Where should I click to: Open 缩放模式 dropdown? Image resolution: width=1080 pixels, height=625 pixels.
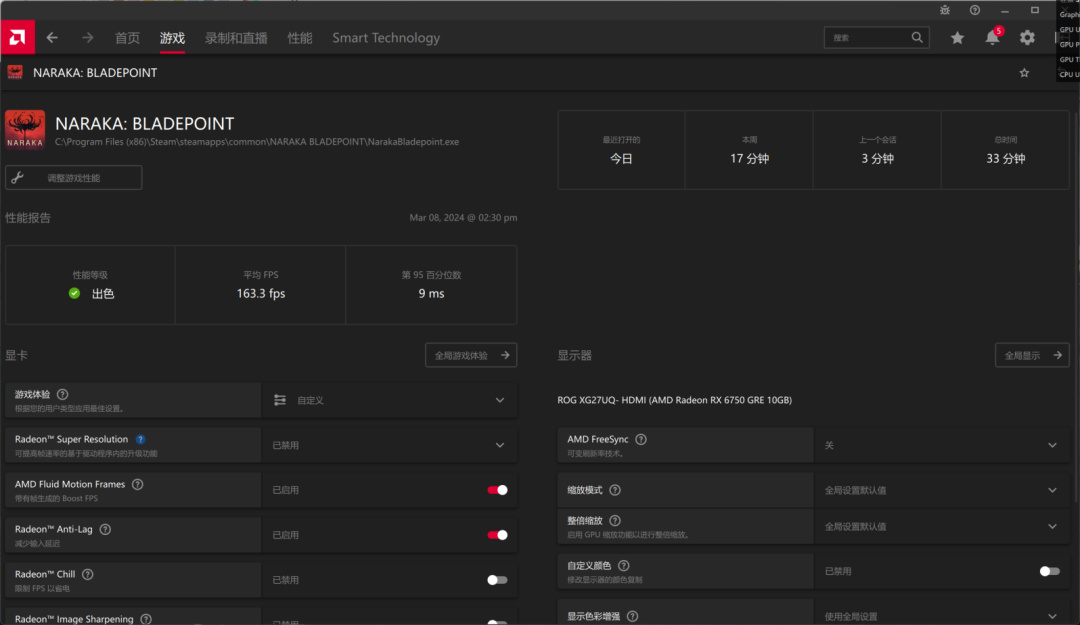coord(942,490)
